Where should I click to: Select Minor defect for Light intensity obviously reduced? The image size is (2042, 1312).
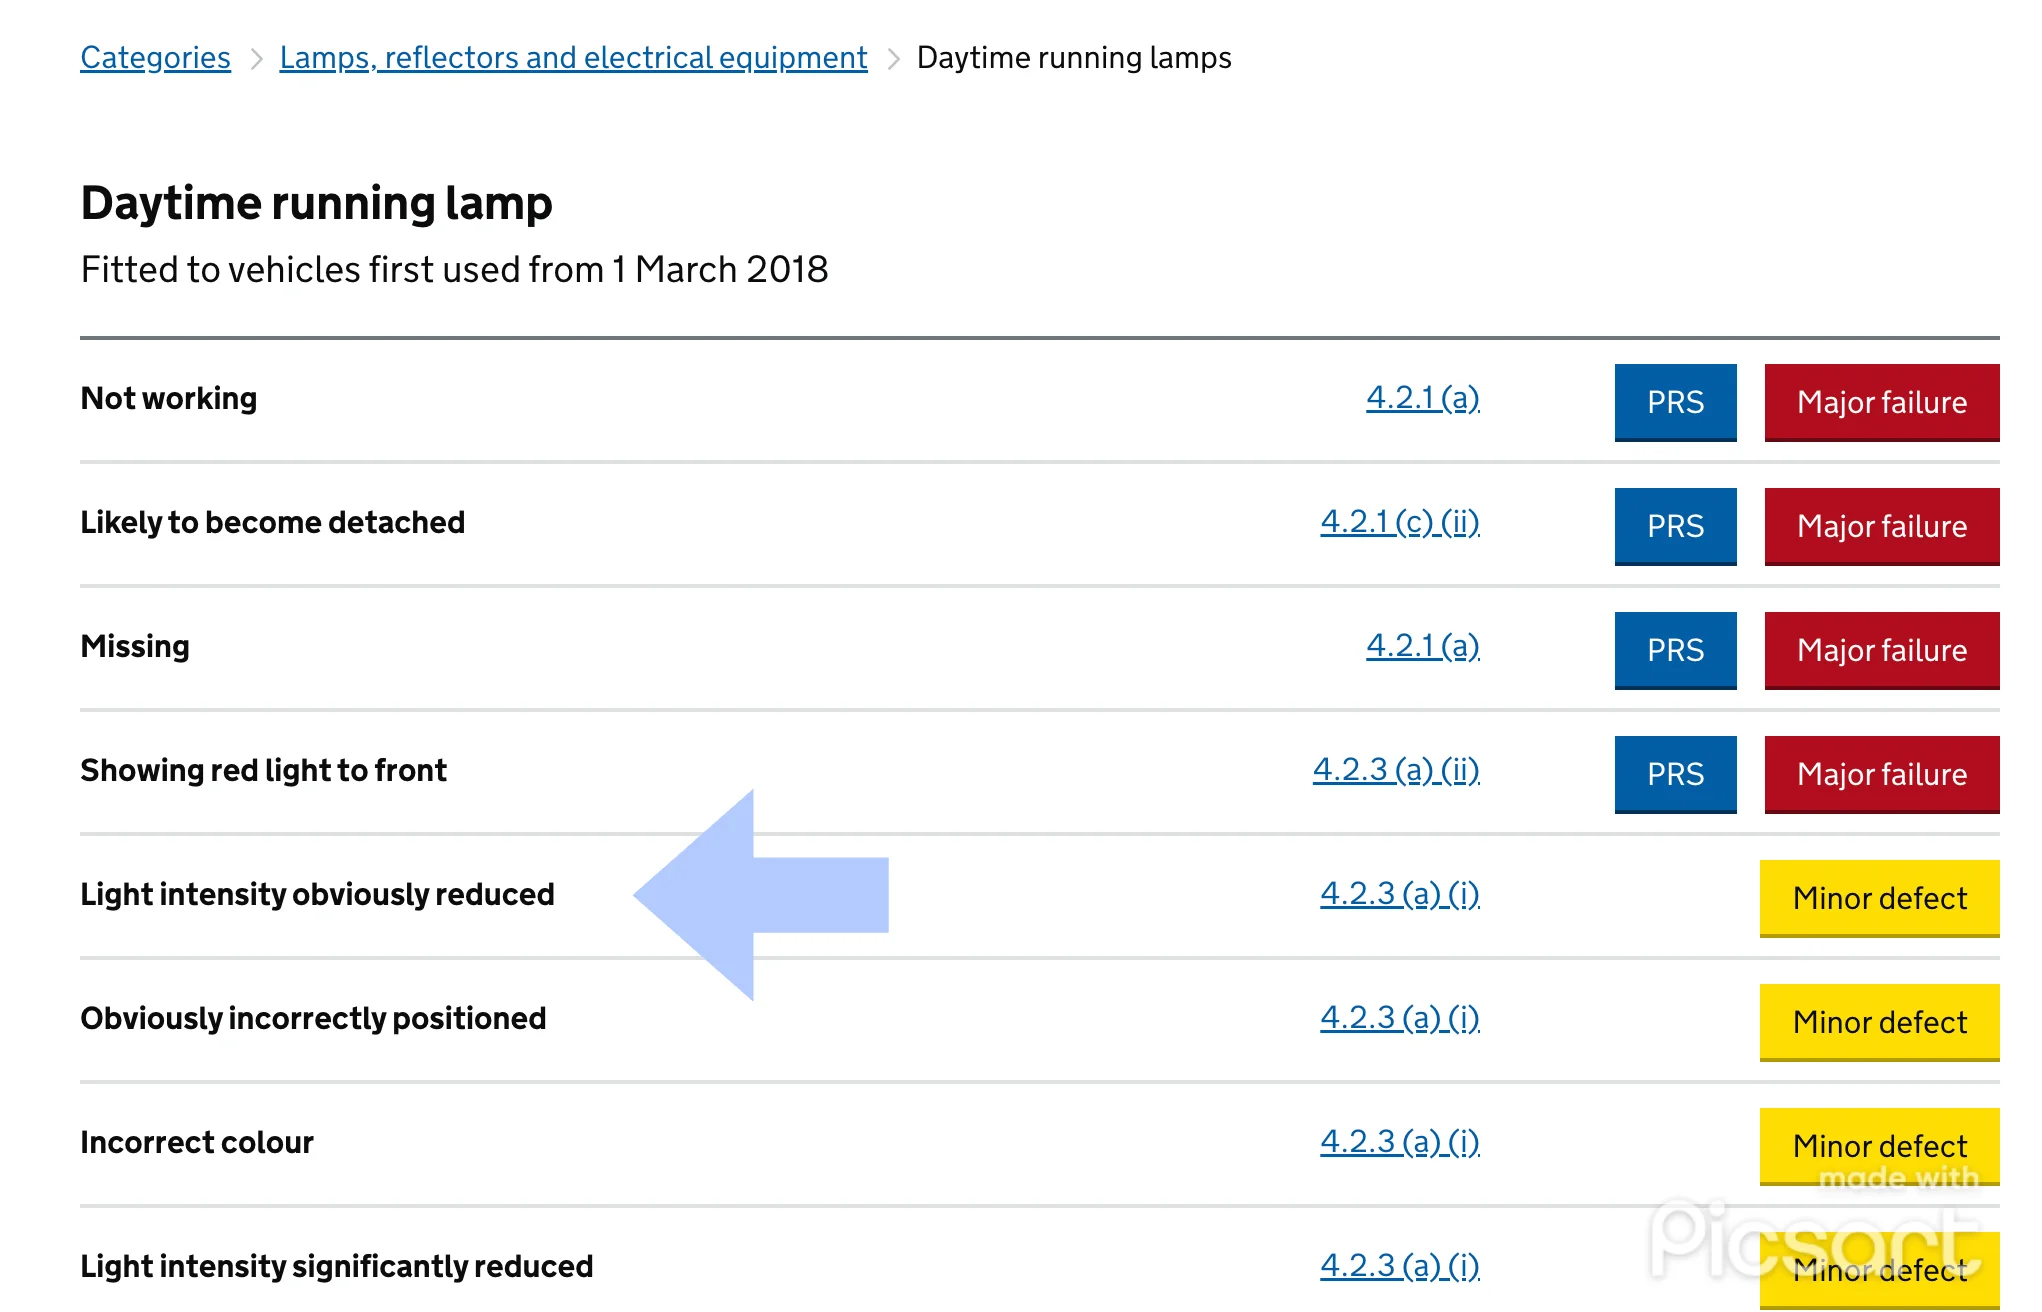1879,898
